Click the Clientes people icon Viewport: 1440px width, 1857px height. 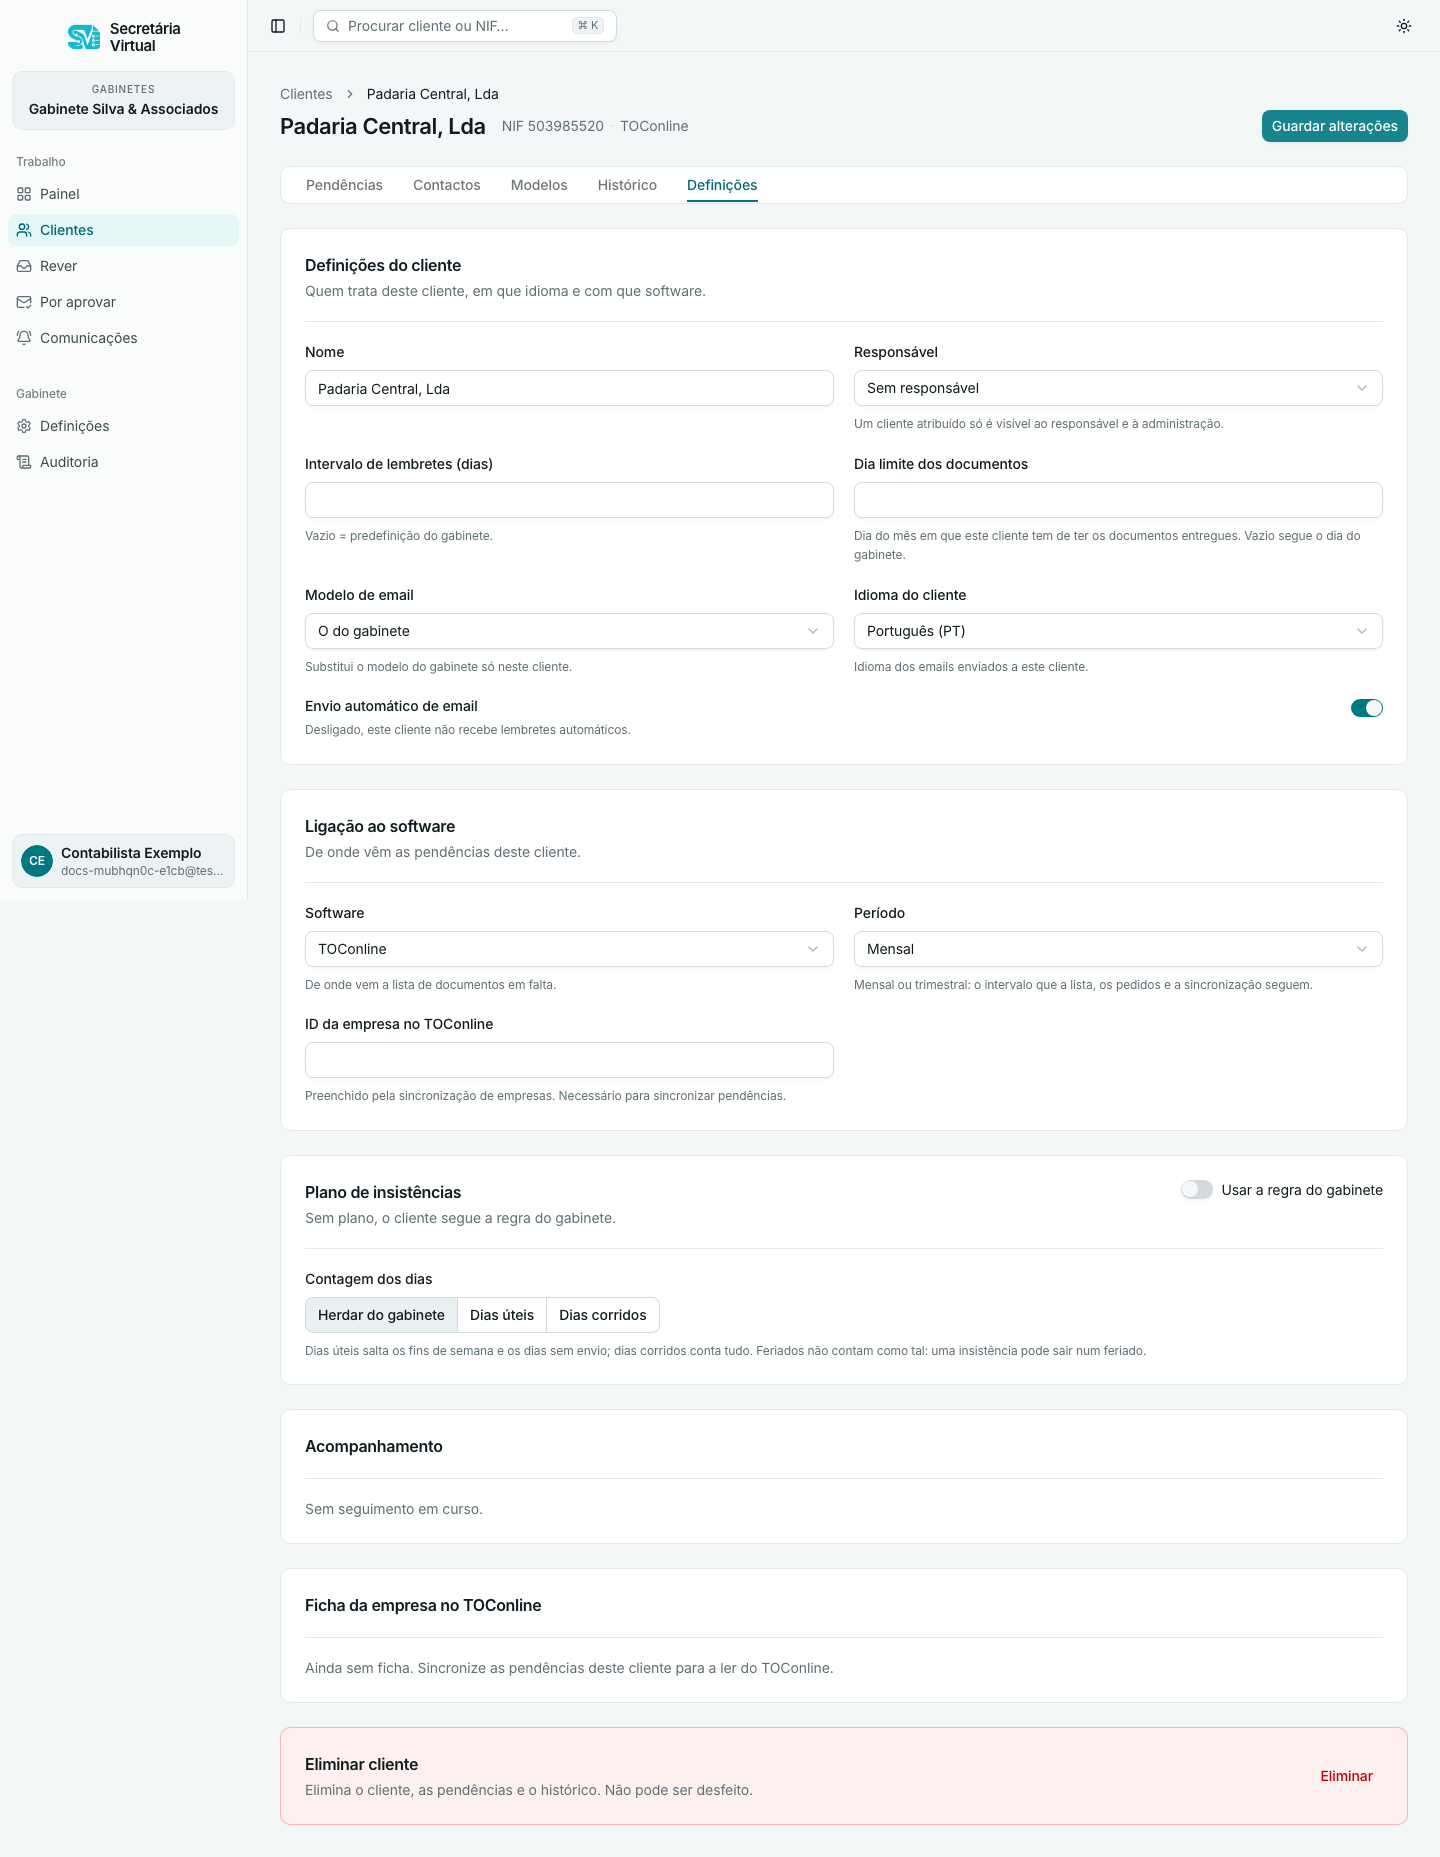point(24,230)
